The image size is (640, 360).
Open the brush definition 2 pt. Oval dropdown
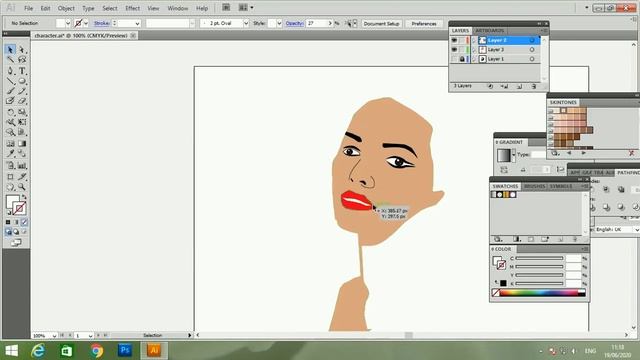coord(246,23)
